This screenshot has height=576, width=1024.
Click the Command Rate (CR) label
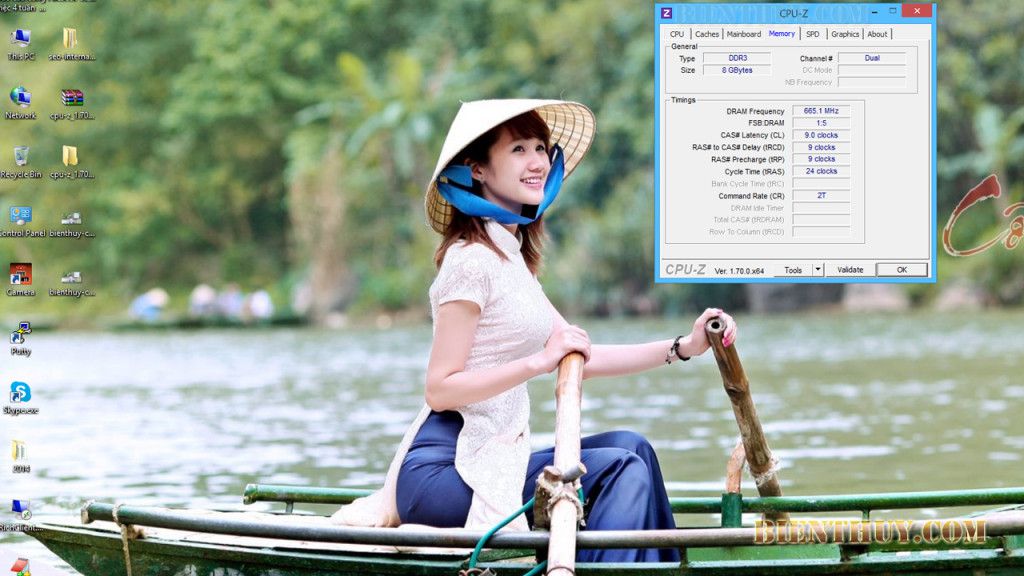[751, 196]
